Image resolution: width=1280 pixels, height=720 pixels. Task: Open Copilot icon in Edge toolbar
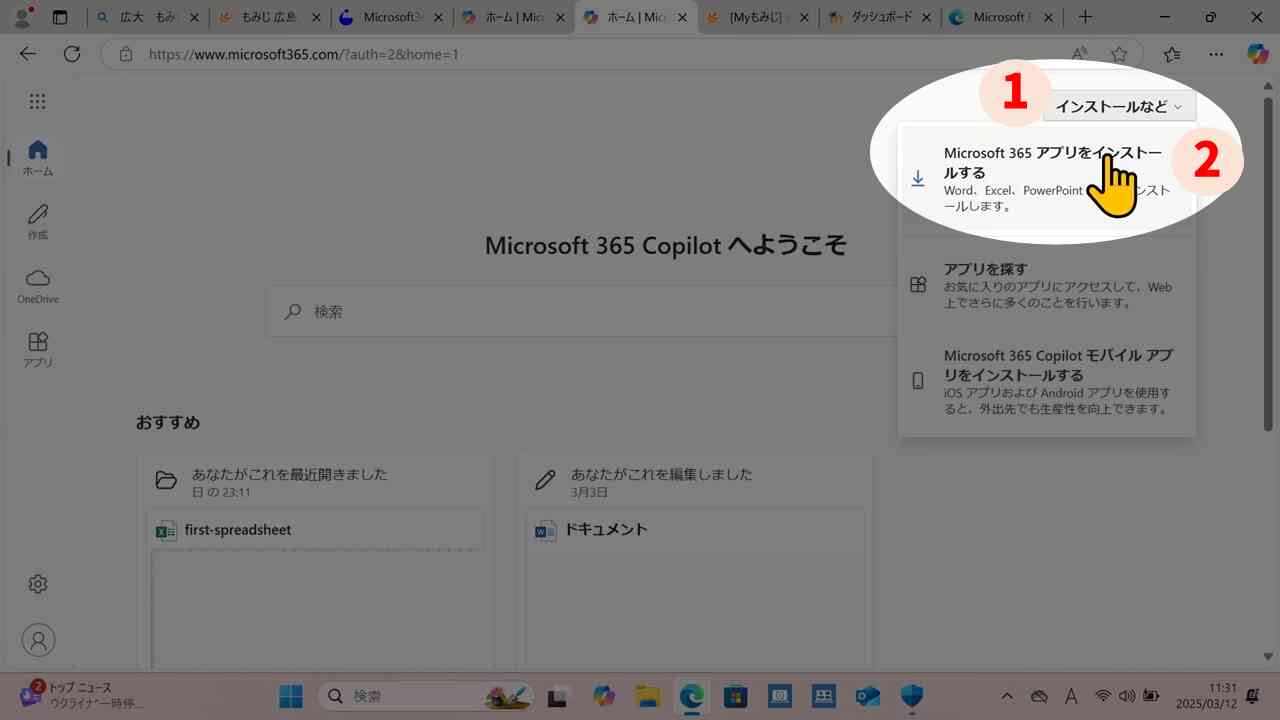click(x=1258, y=54)
